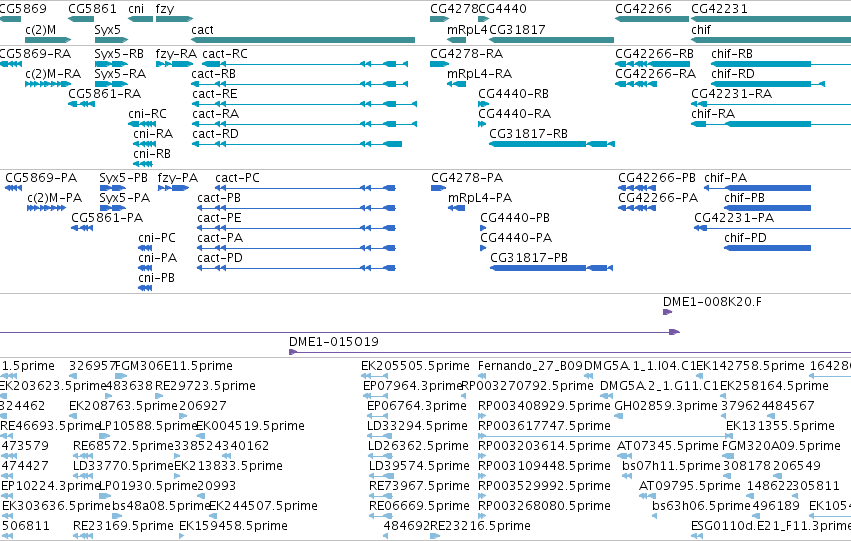
Task: Select CG42266-RA transcript label
Action: pyautogui.click(x=656, y=74)
